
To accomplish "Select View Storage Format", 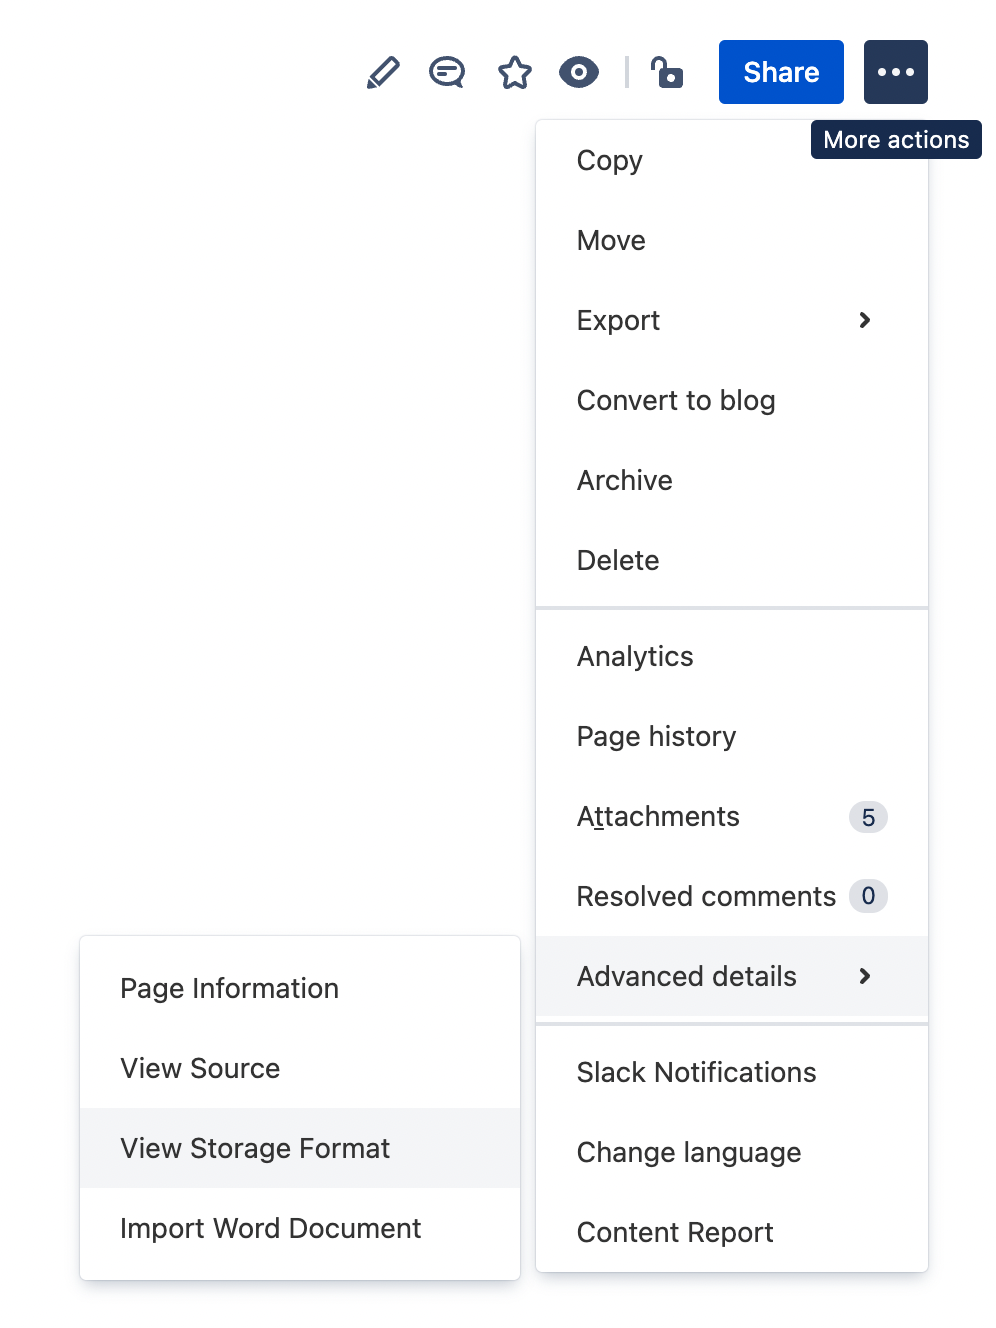I will tap(255, 1148).
